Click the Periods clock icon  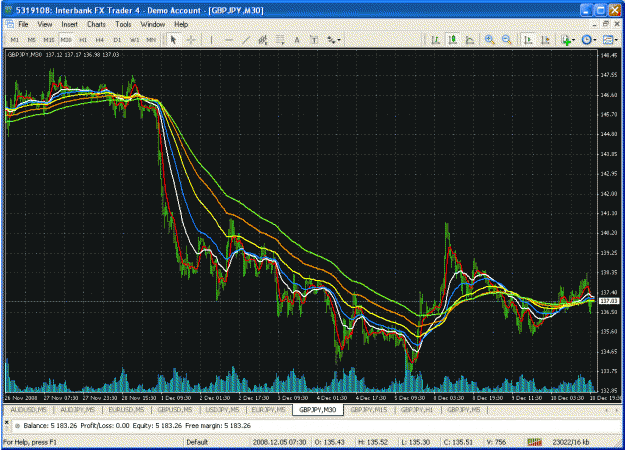(586, 39)
